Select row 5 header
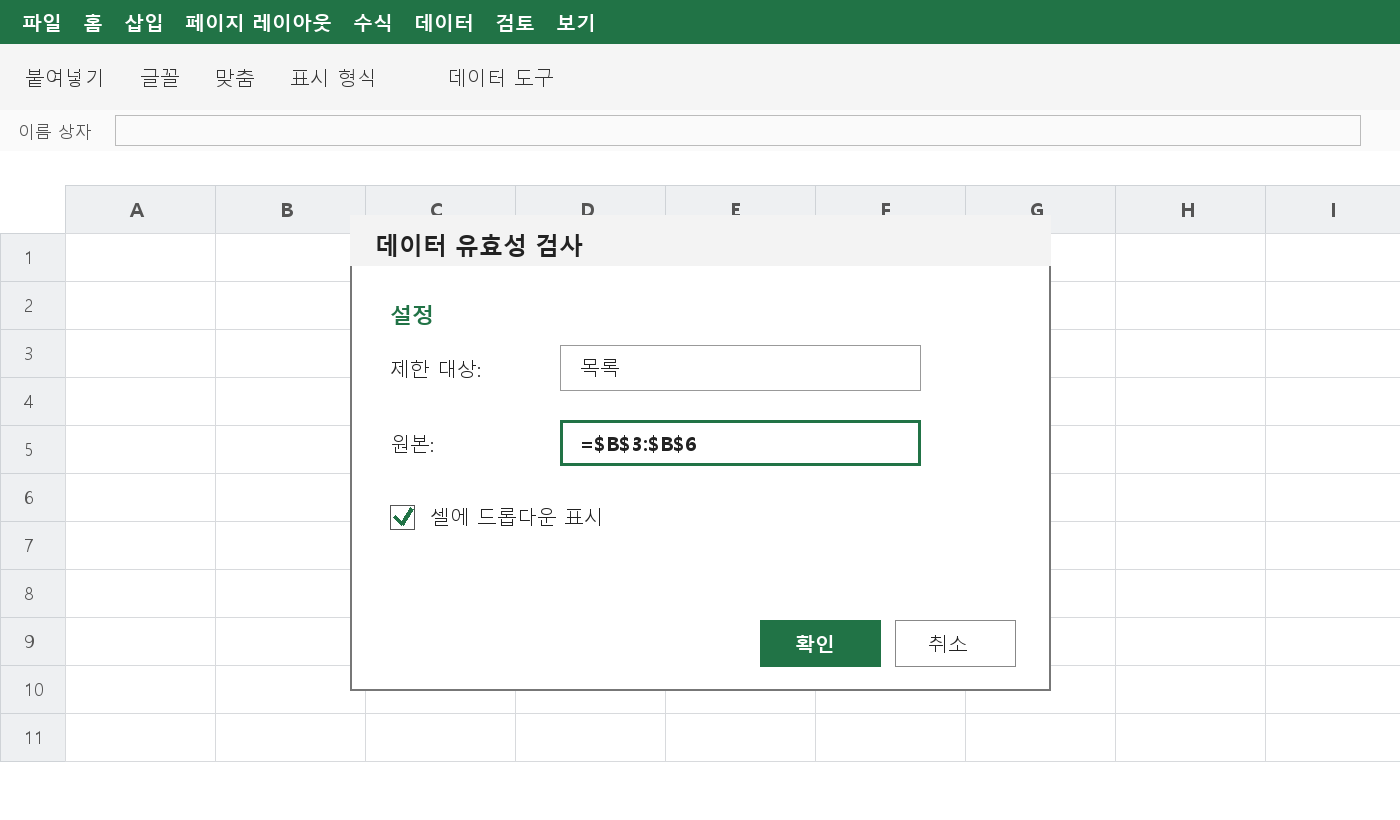 (x=33, y=449)
